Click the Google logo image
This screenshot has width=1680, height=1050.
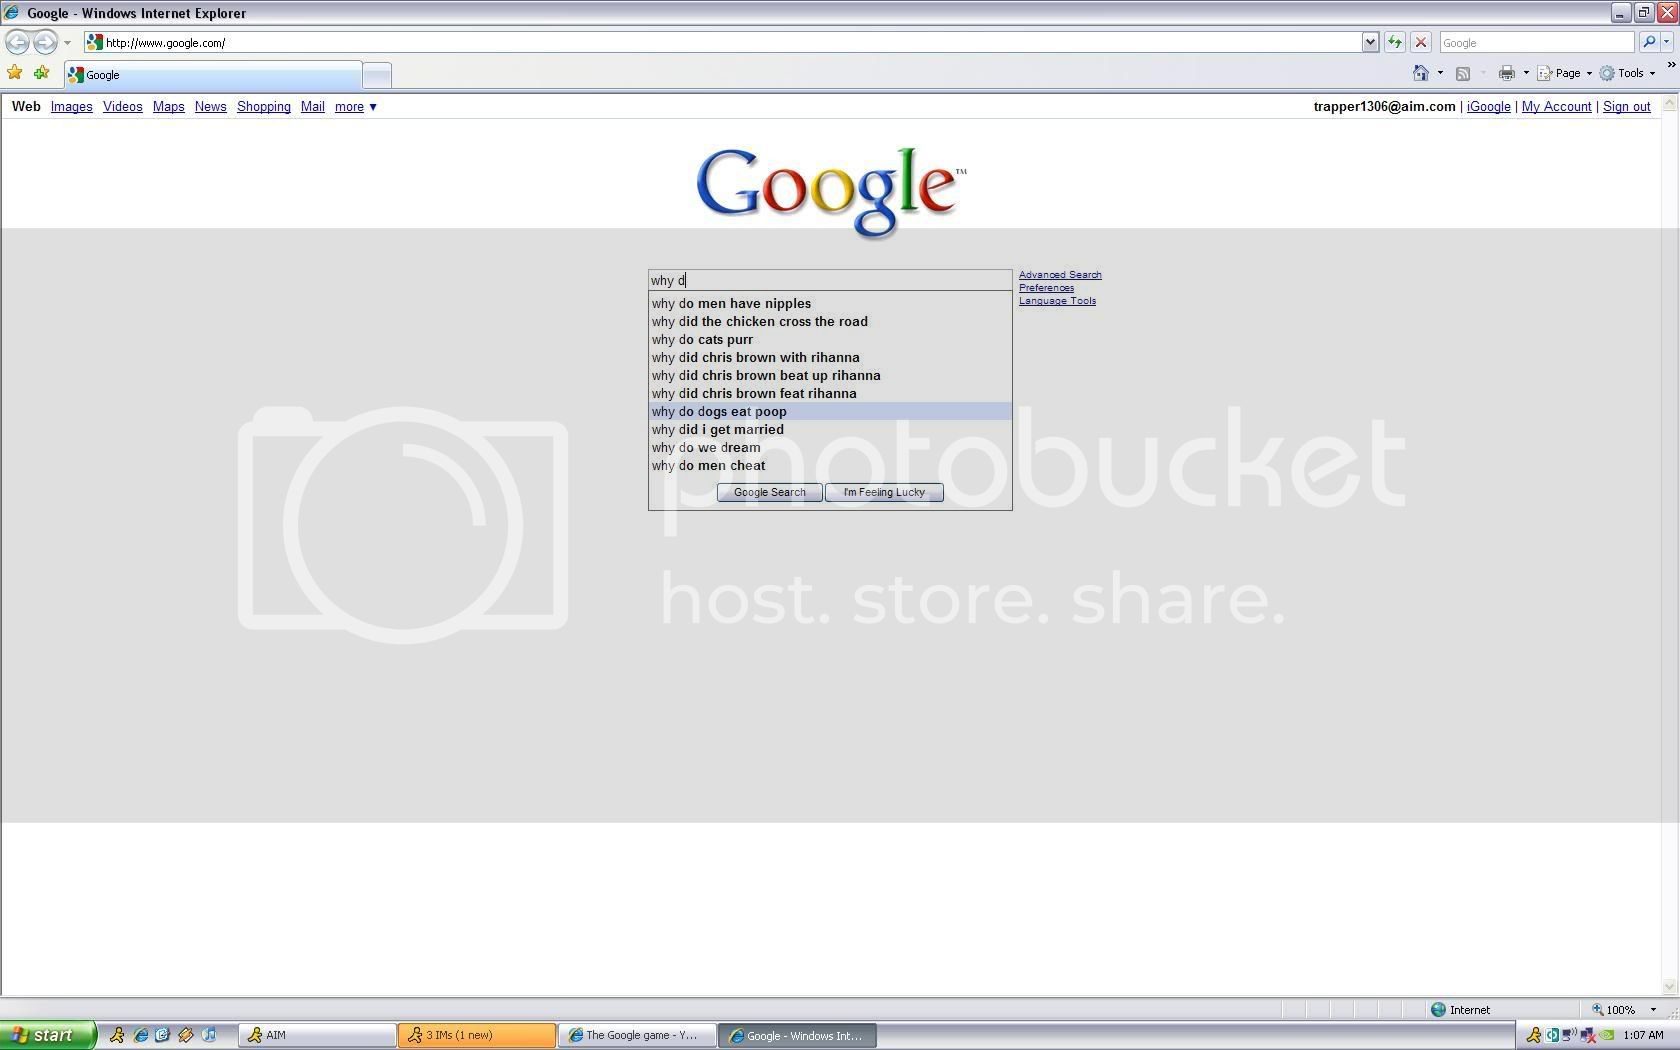click(830, 192)
